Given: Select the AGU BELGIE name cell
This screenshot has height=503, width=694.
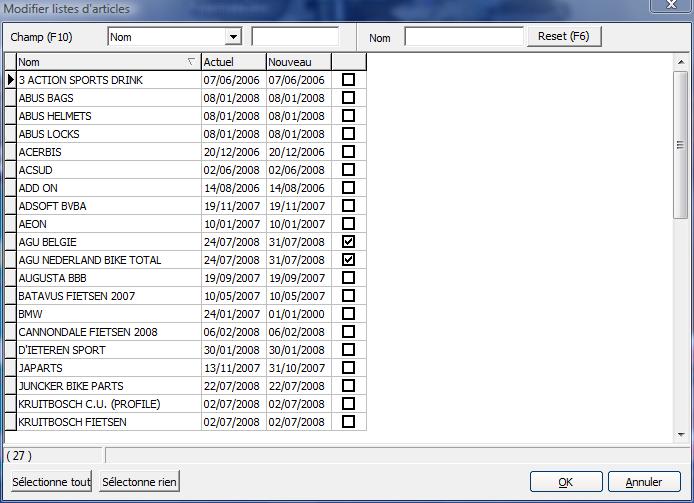Looking at the screenshot, I should point(109,242).
